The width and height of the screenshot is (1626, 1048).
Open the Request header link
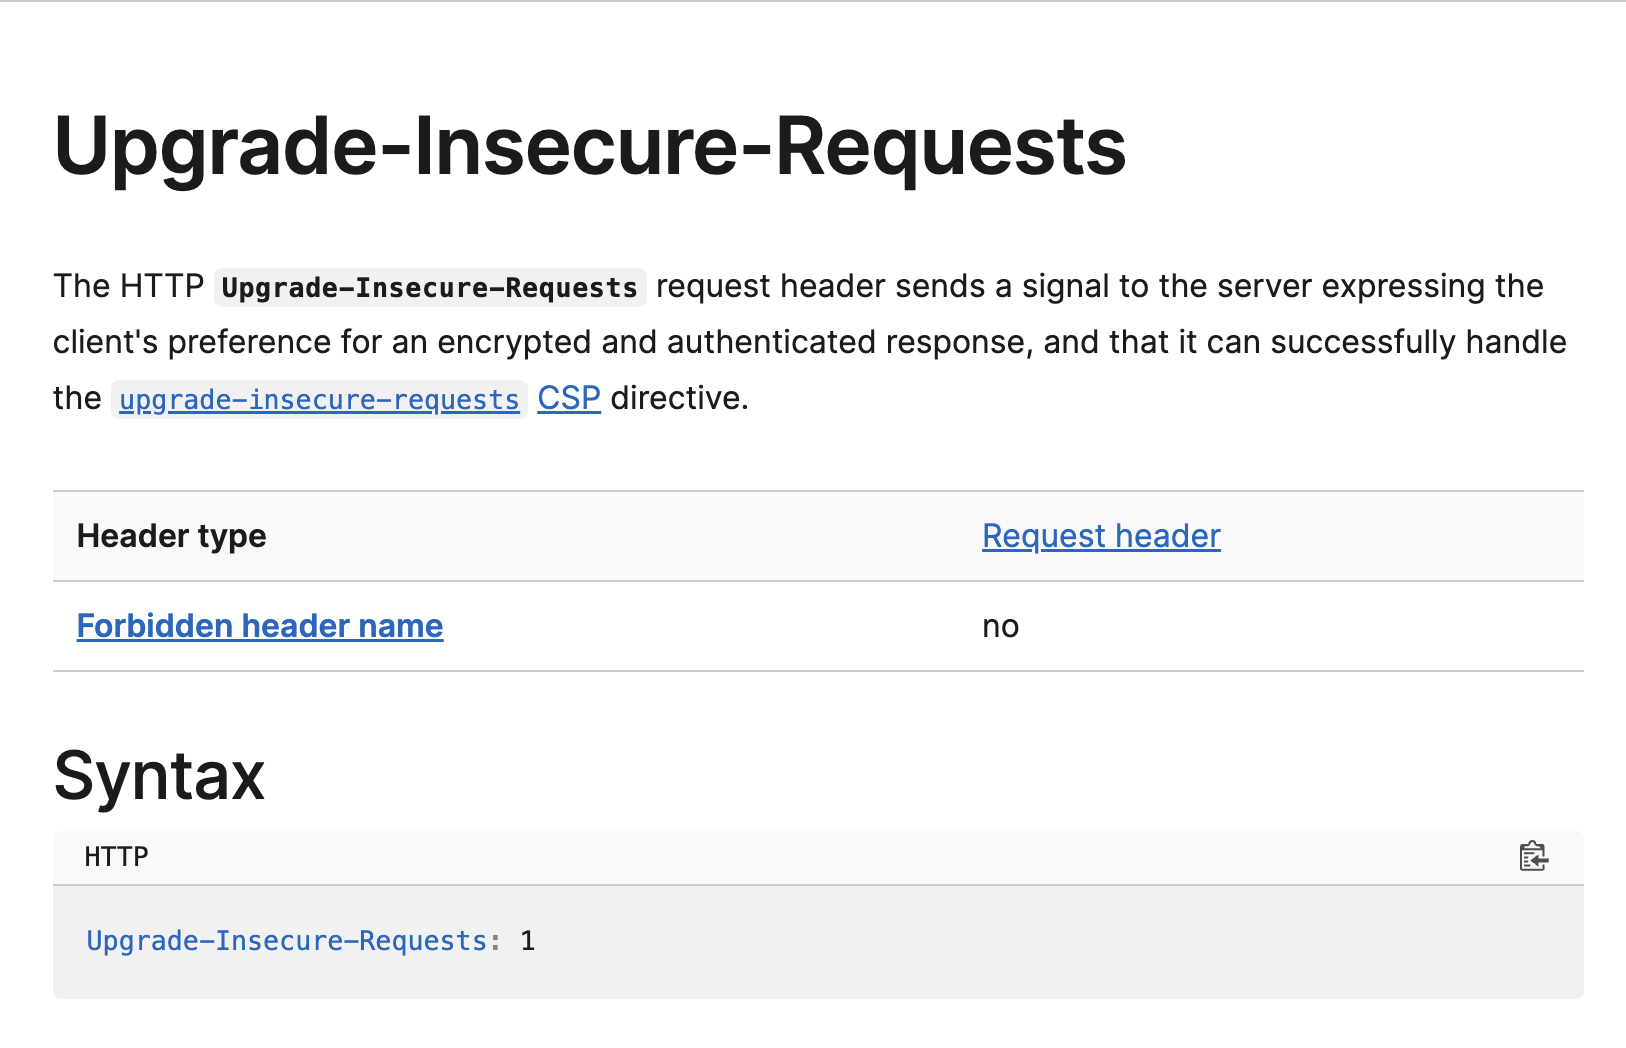(x=1101, y=536)
